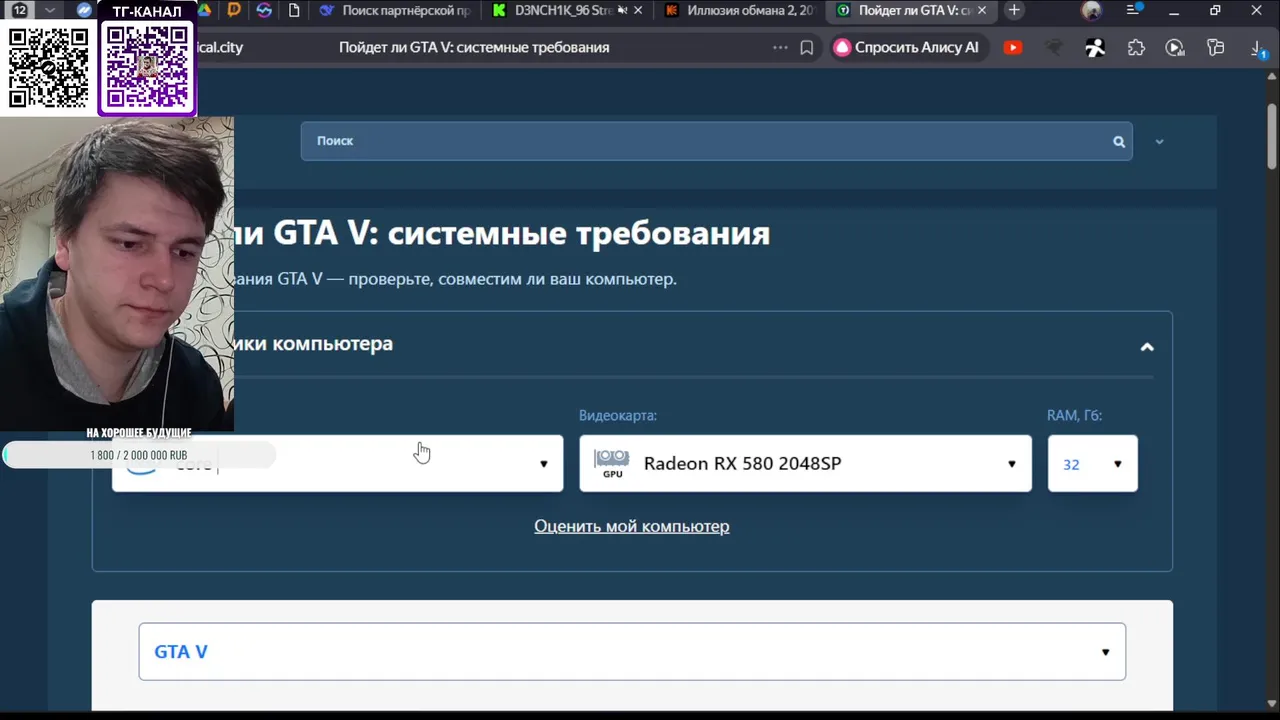The image size is (1280, 720).
Task: Switch to the 'Иллюзия обмана 2' tab
Action: [740, 10]
